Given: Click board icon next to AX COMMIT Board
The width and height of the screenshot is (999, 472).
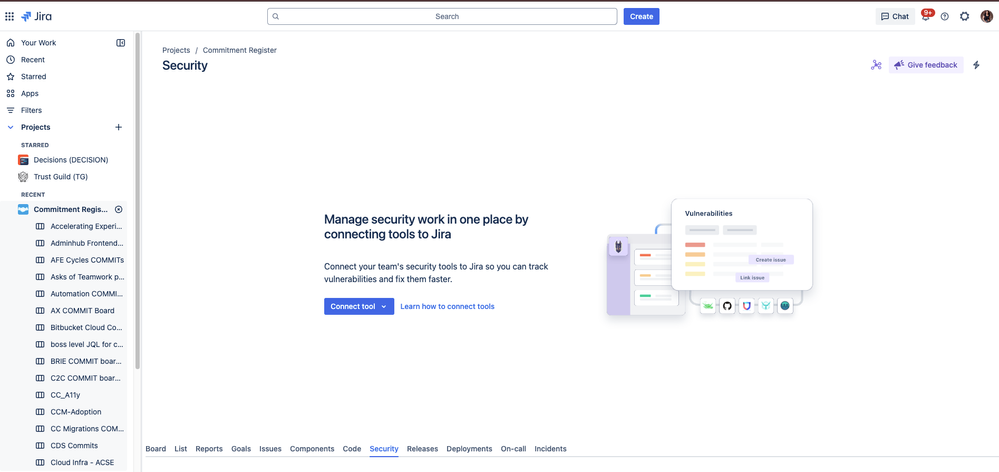Looking at the screenshot, I should point(40,311).
